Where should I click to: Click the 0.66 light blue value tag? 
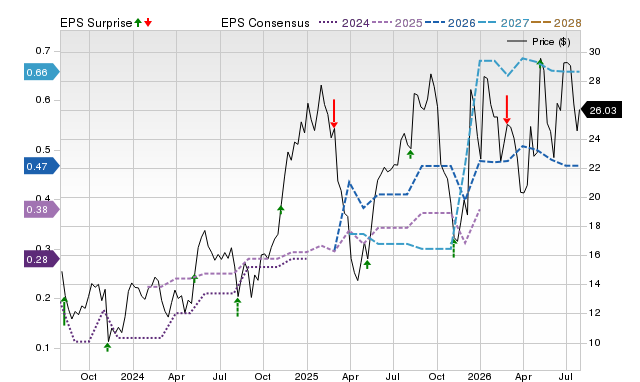click(x=42, y=72)
